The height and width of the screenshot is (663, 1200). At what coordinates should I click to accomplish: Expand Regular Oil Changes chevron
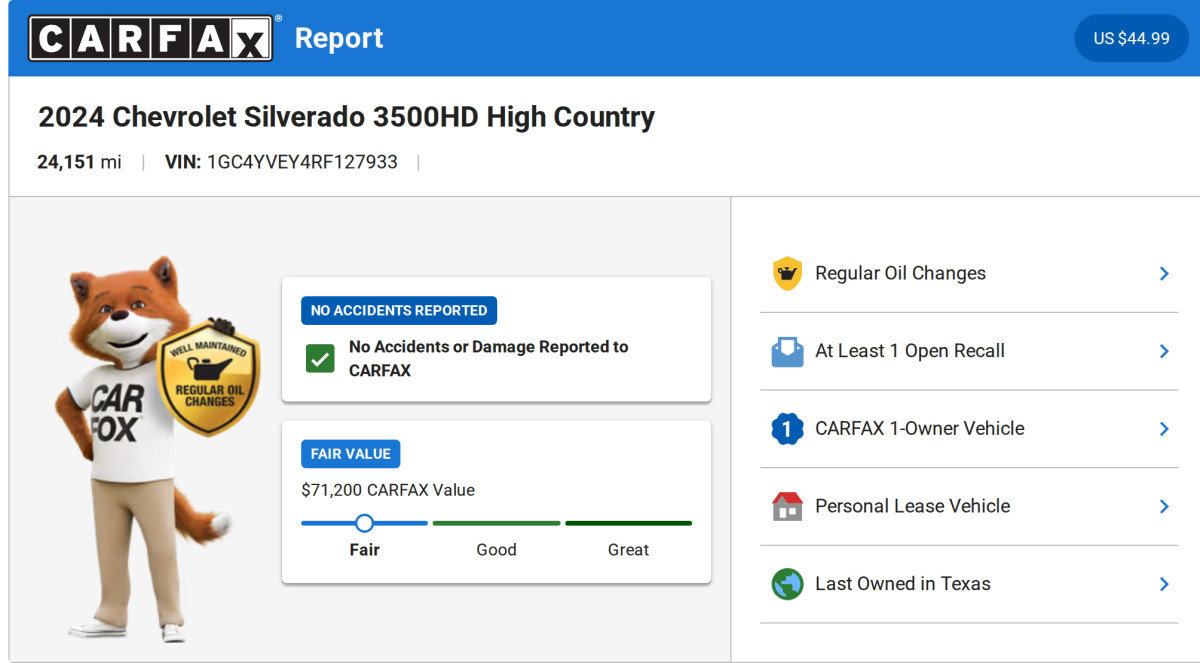[1164, 273]
